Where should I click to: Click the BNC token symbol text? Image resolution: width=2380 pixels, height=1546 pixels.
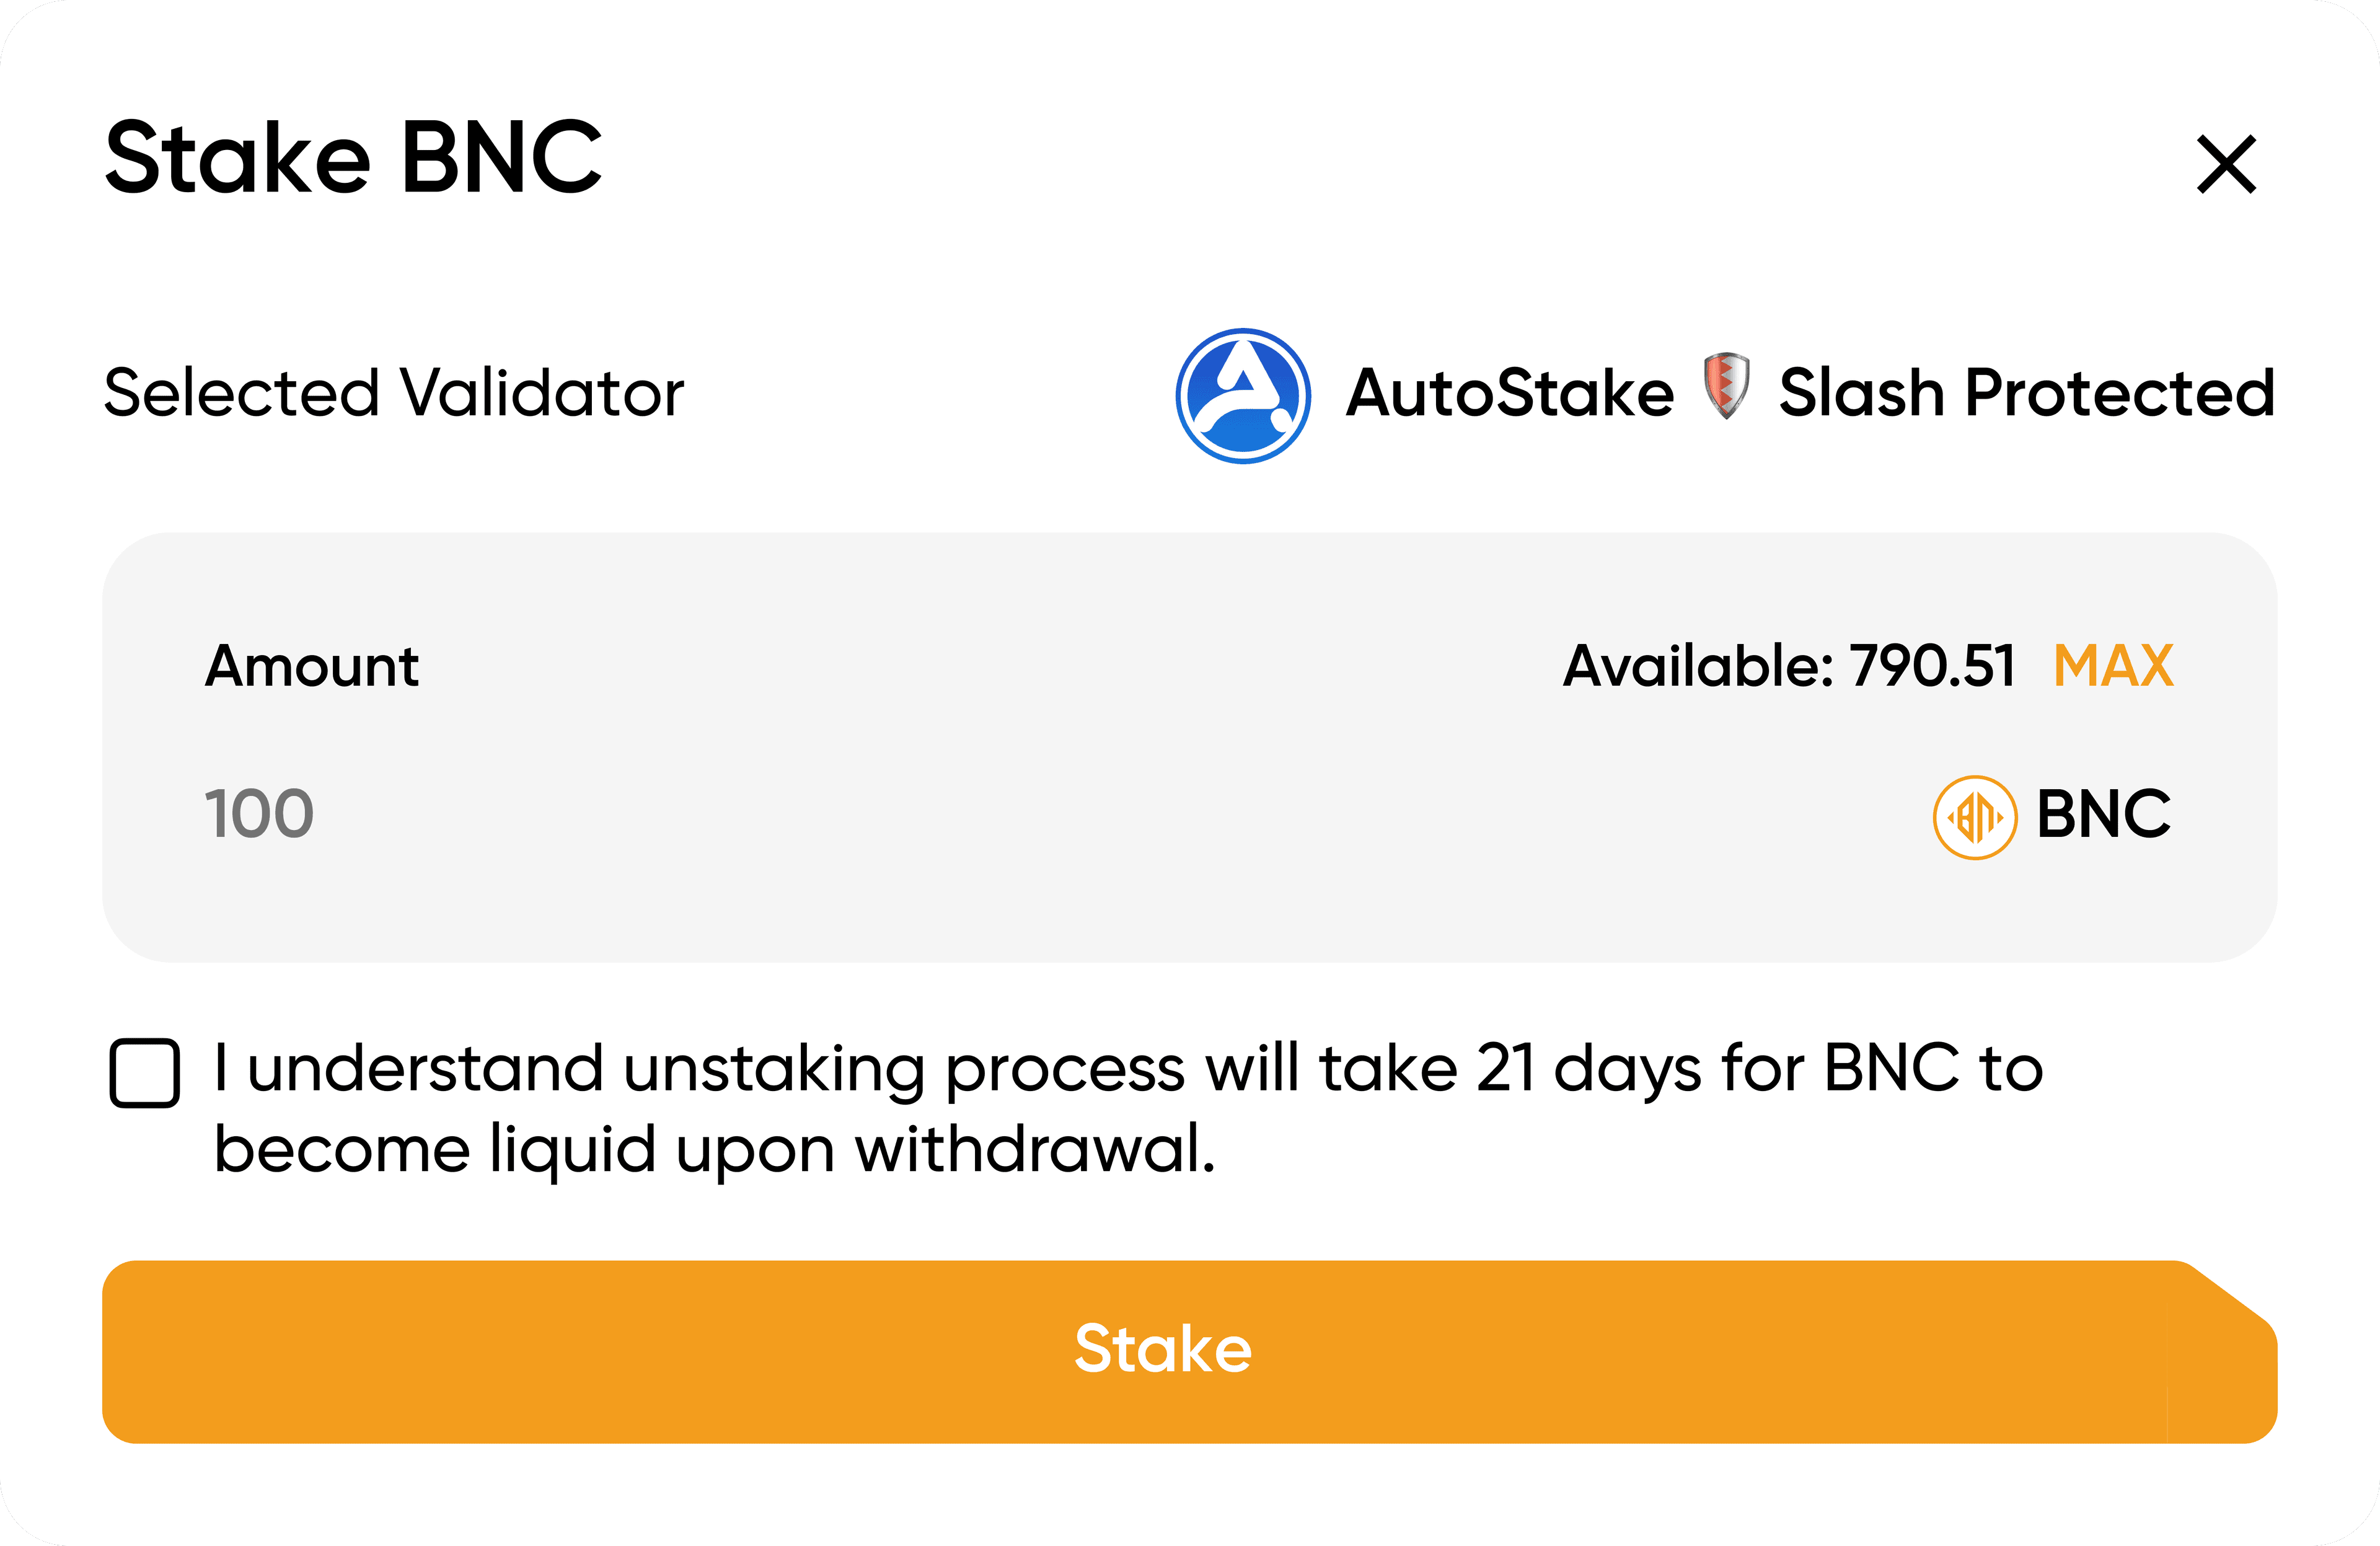tap(2103, 814)
